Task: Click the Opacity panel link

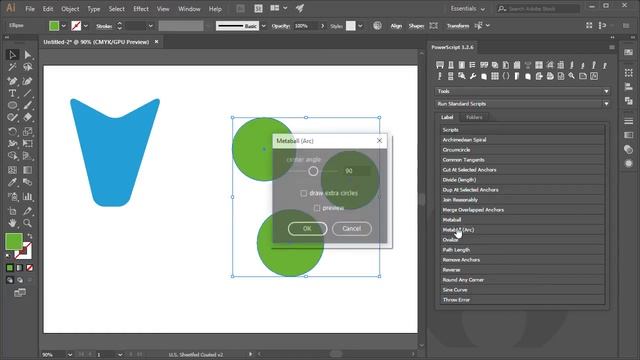Action: click(x=280, y=26)
